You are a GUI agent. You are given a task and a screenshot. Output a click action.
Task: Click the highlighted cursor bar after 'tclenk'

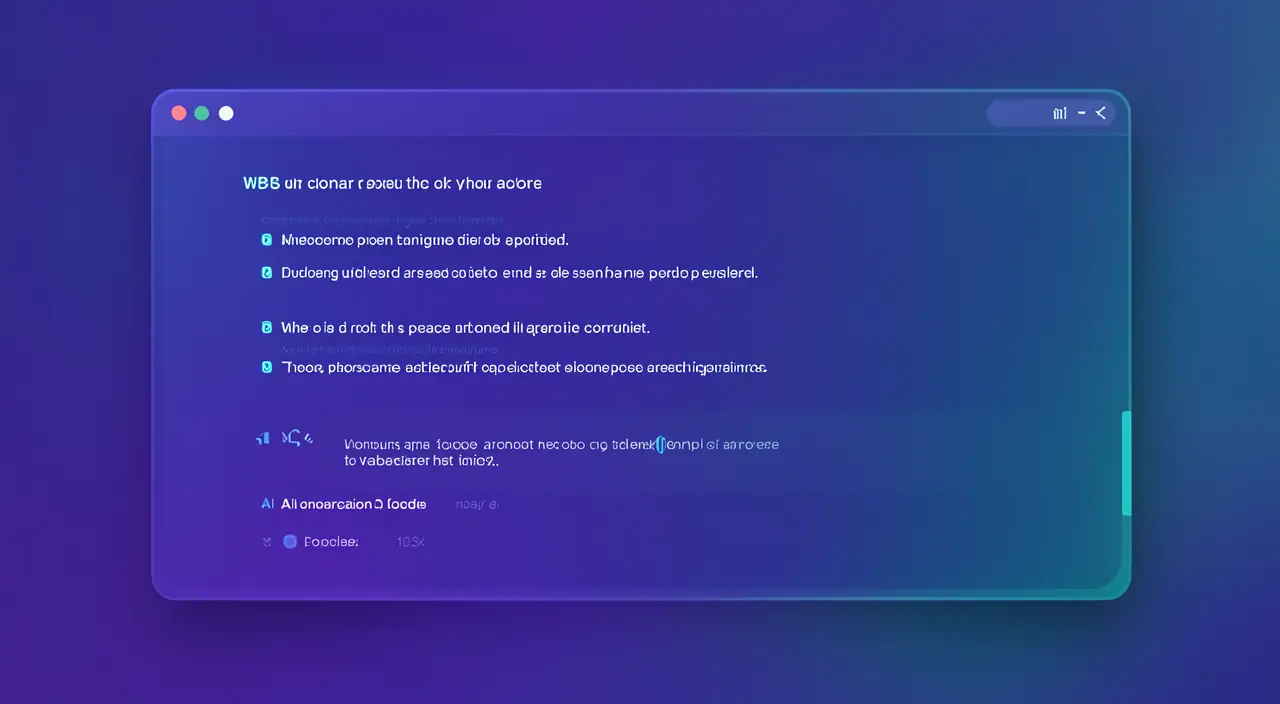click(x=659, y=444)
